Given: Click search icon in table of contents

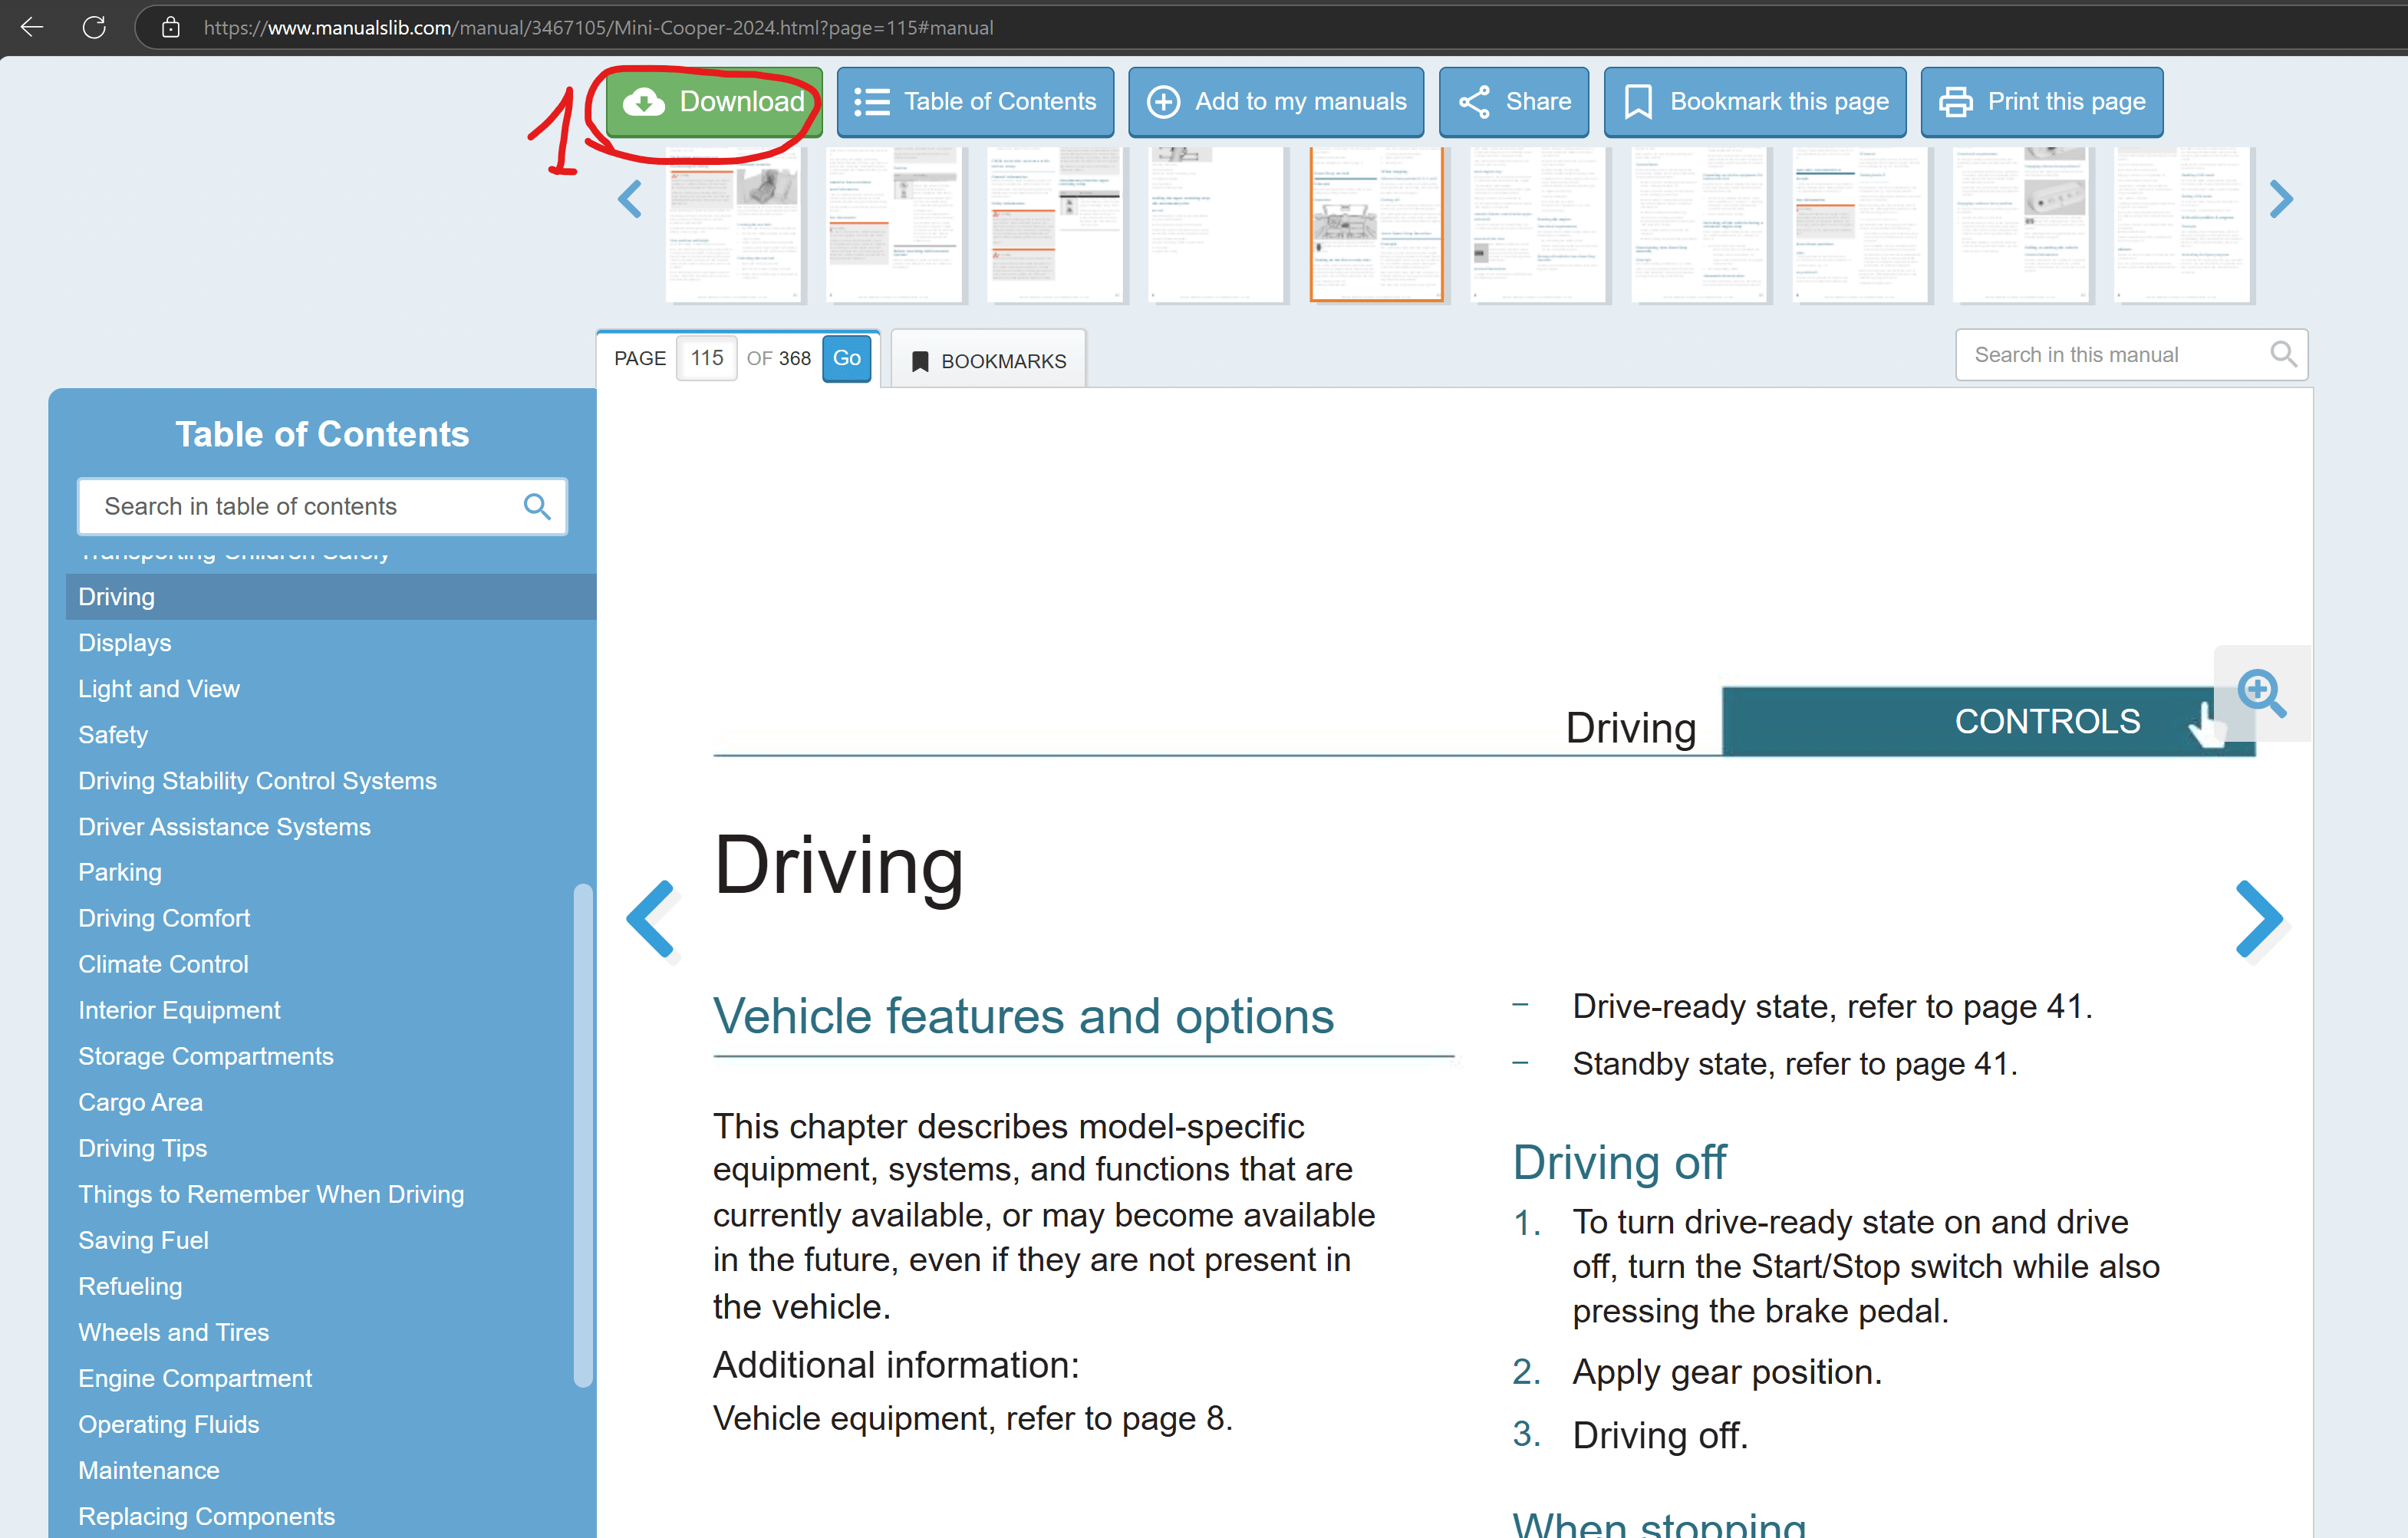Looking at the screenshot, I should [537, 507].
